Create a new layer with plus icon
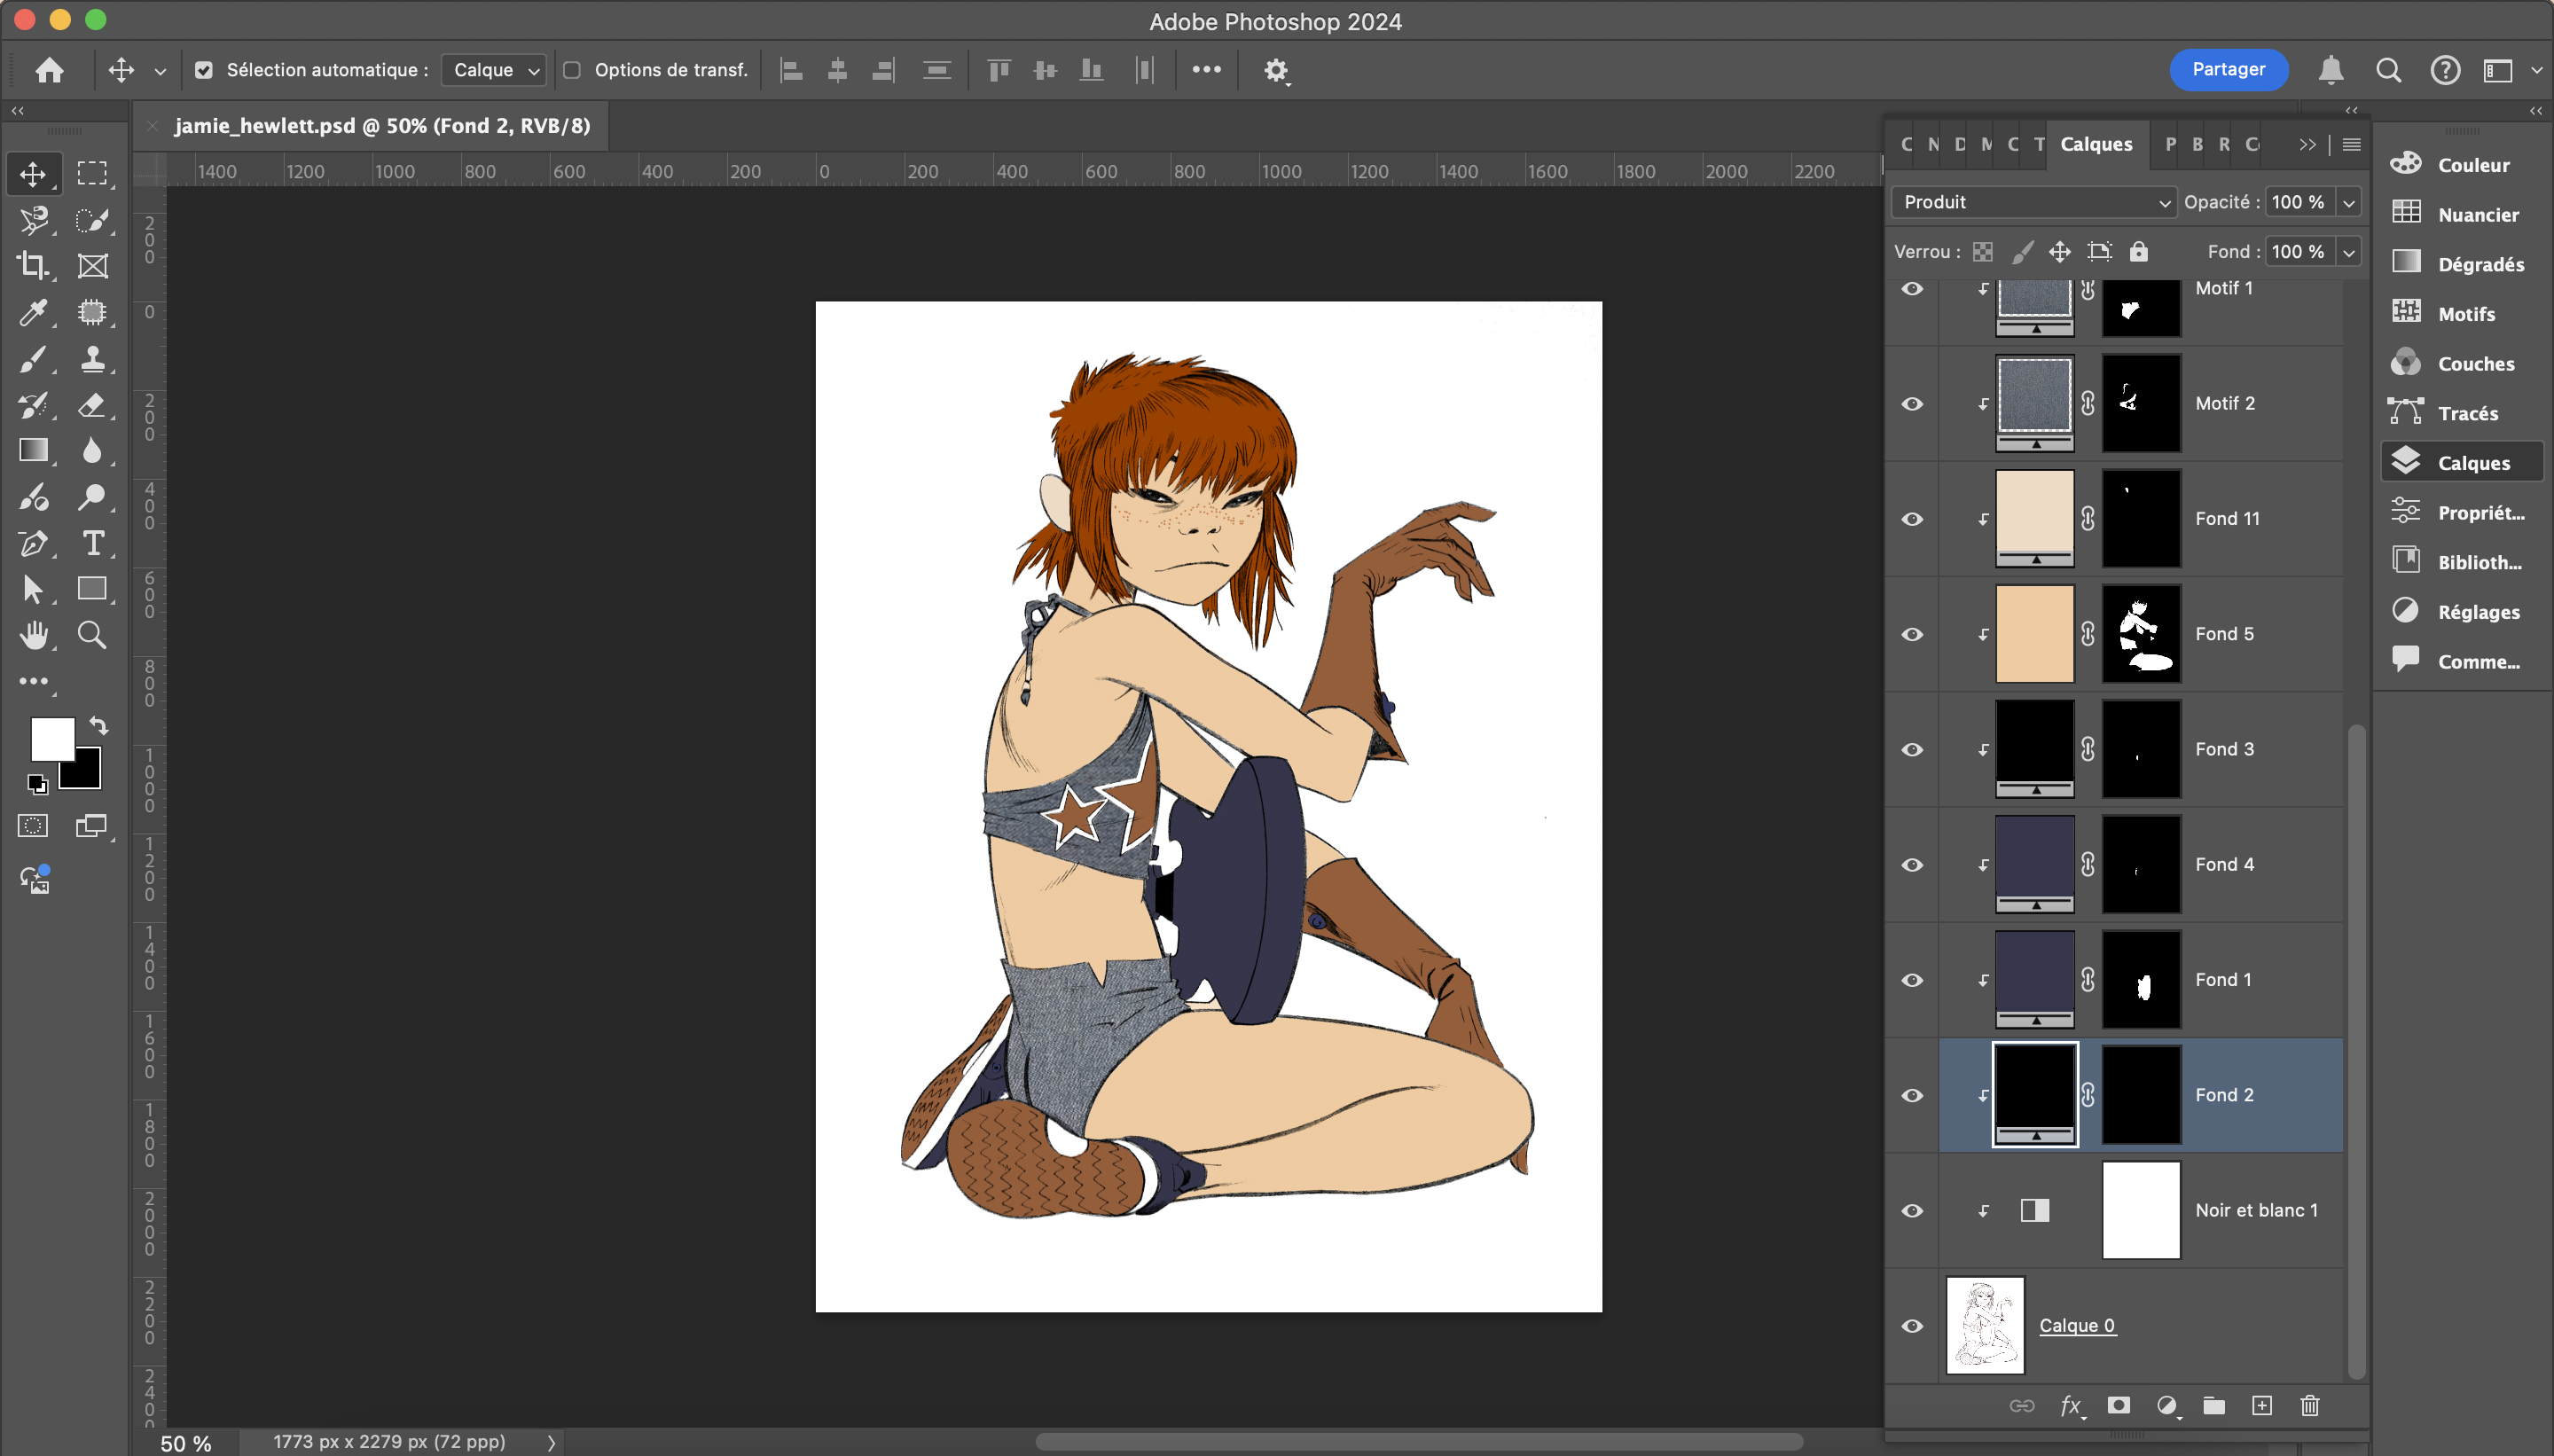This screenshot has height=1456, width=2554. [x=2262, y=1405]
